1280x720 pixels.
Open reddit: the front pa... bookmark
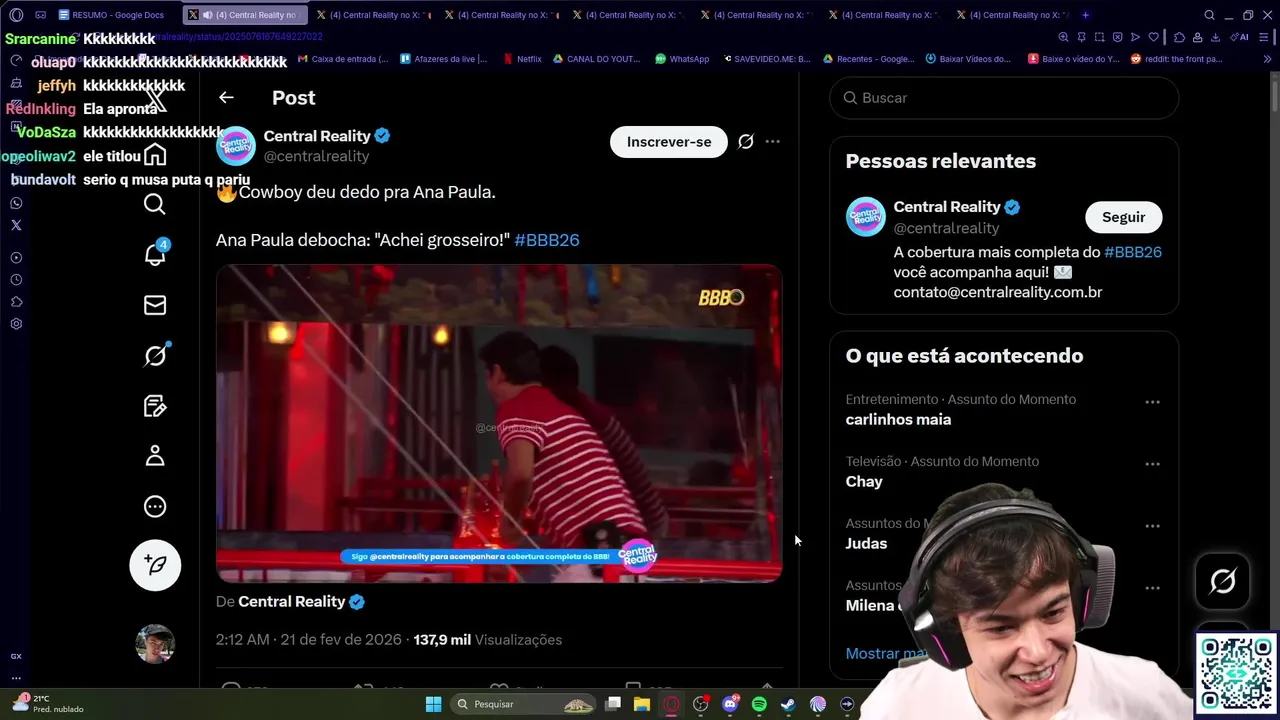[x=1176, y=59]
